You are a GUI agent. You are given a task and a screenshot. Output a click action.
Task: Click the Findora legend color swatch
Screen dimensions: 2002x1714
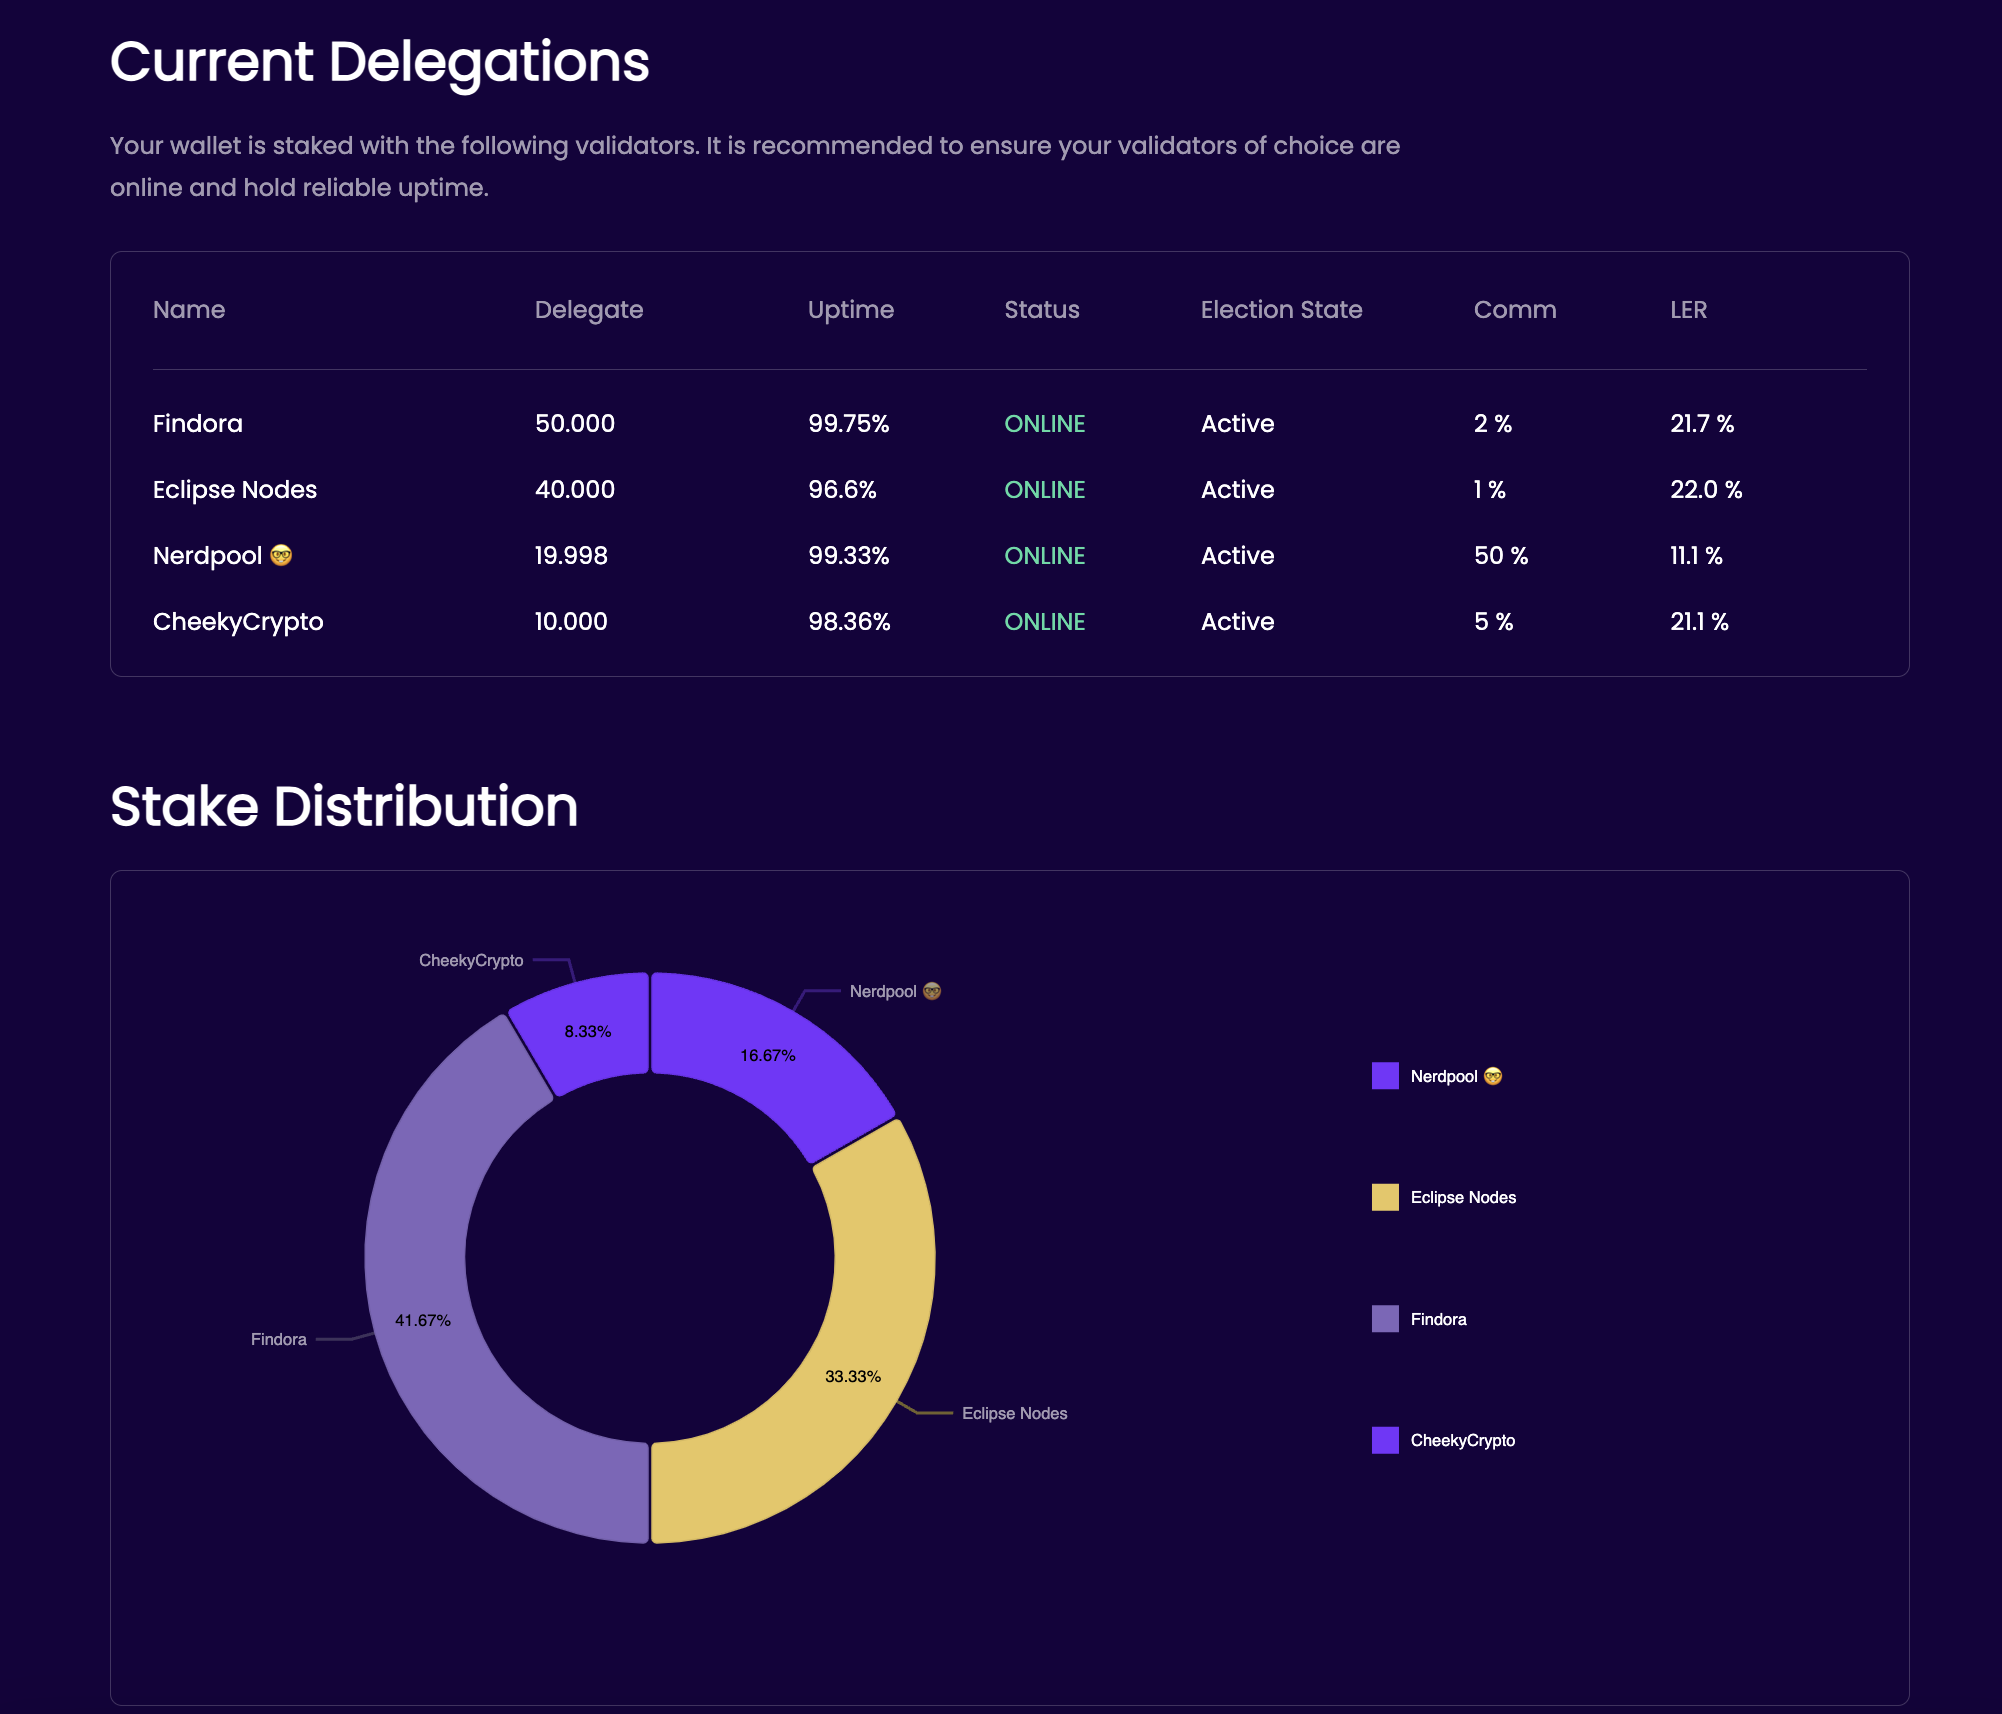pyautogui.click(x=1385, y=1319)
